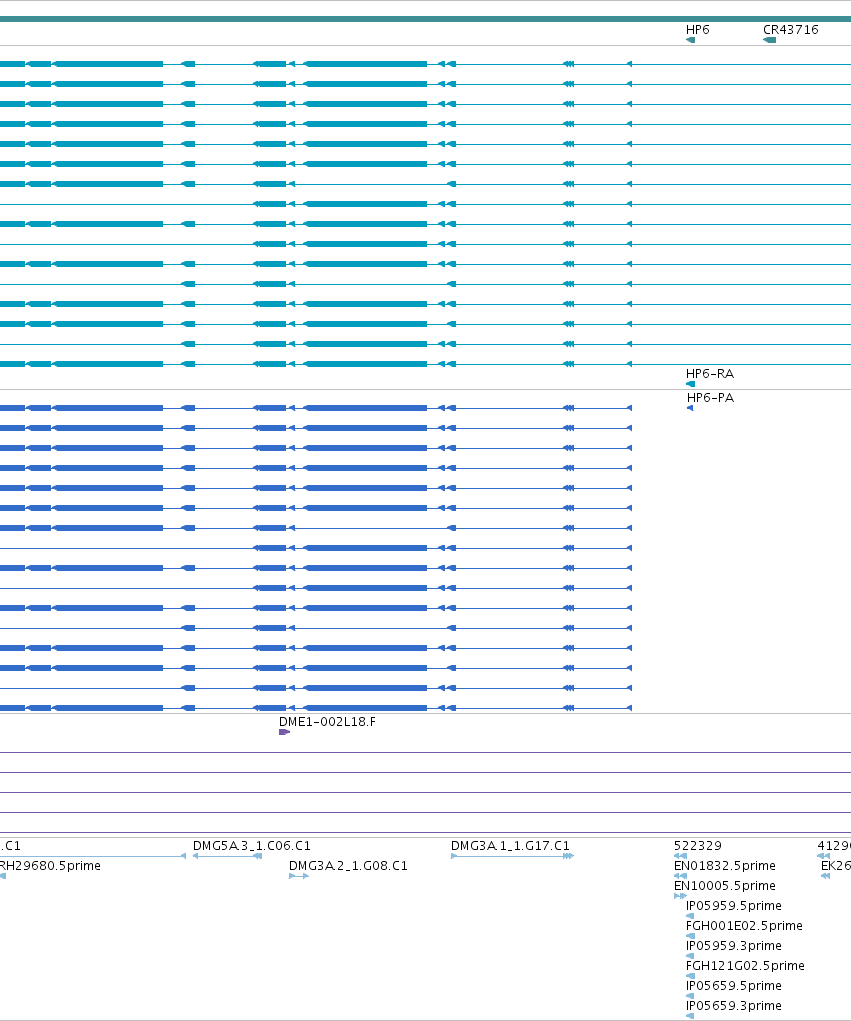Image resolution: width=851 pixels, height=1021 pixels.
Task: Open the HP6-RA transcript label
Action: click(x=710, y=374)
